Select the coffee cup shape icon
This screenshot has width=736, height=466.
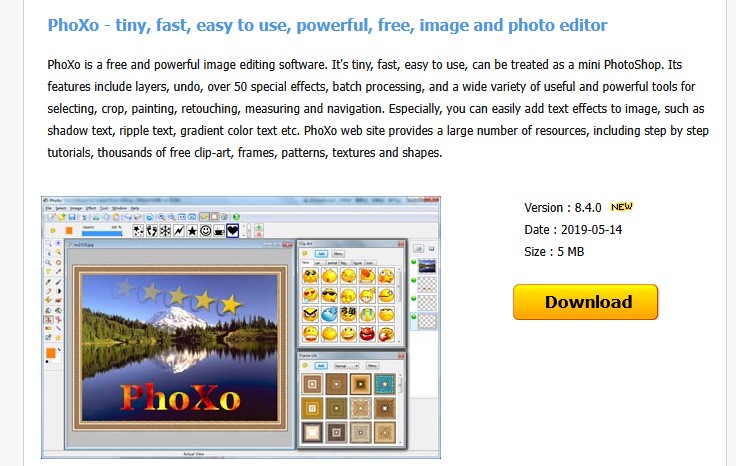click(x=219, y=230)
